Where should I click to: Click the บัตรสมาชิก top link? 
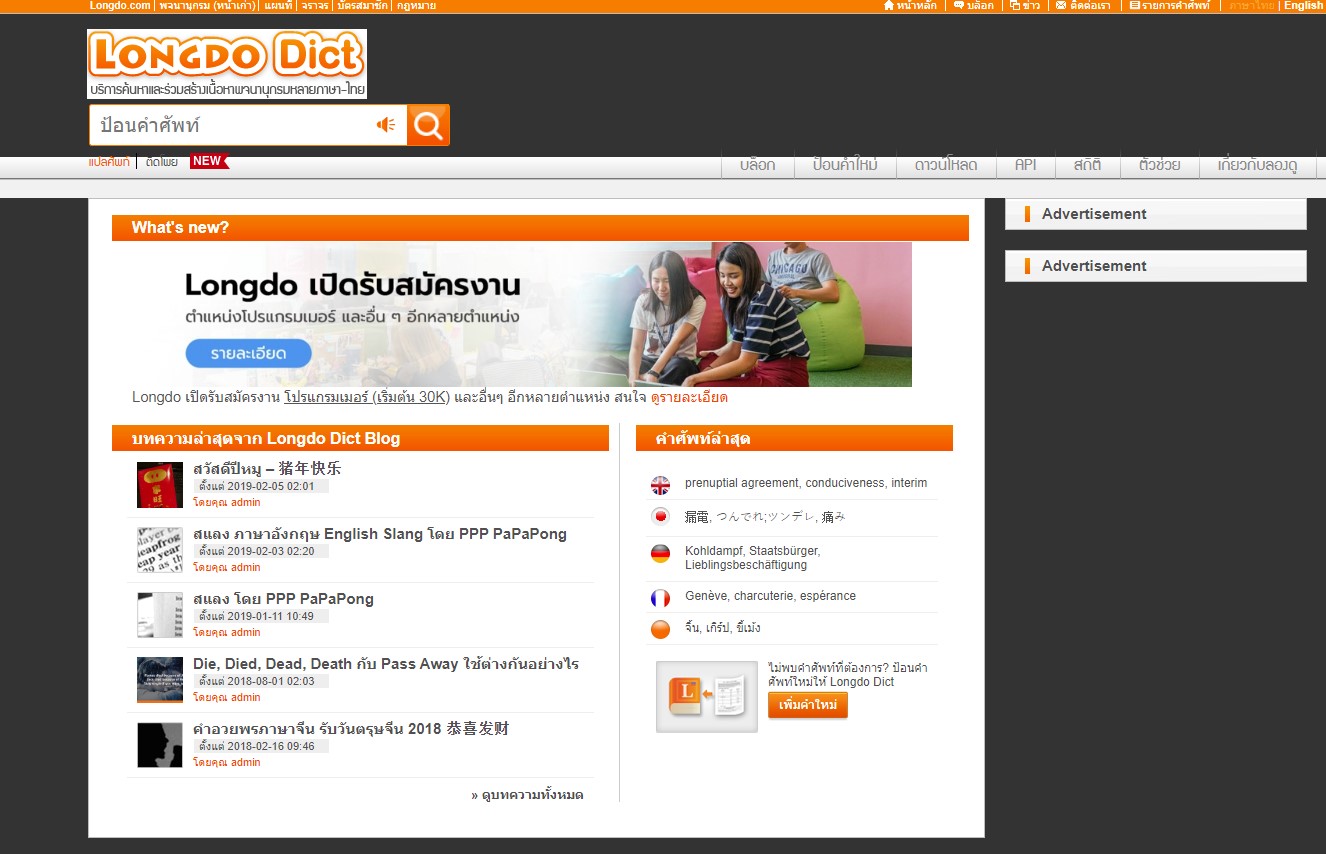point(363,6)
